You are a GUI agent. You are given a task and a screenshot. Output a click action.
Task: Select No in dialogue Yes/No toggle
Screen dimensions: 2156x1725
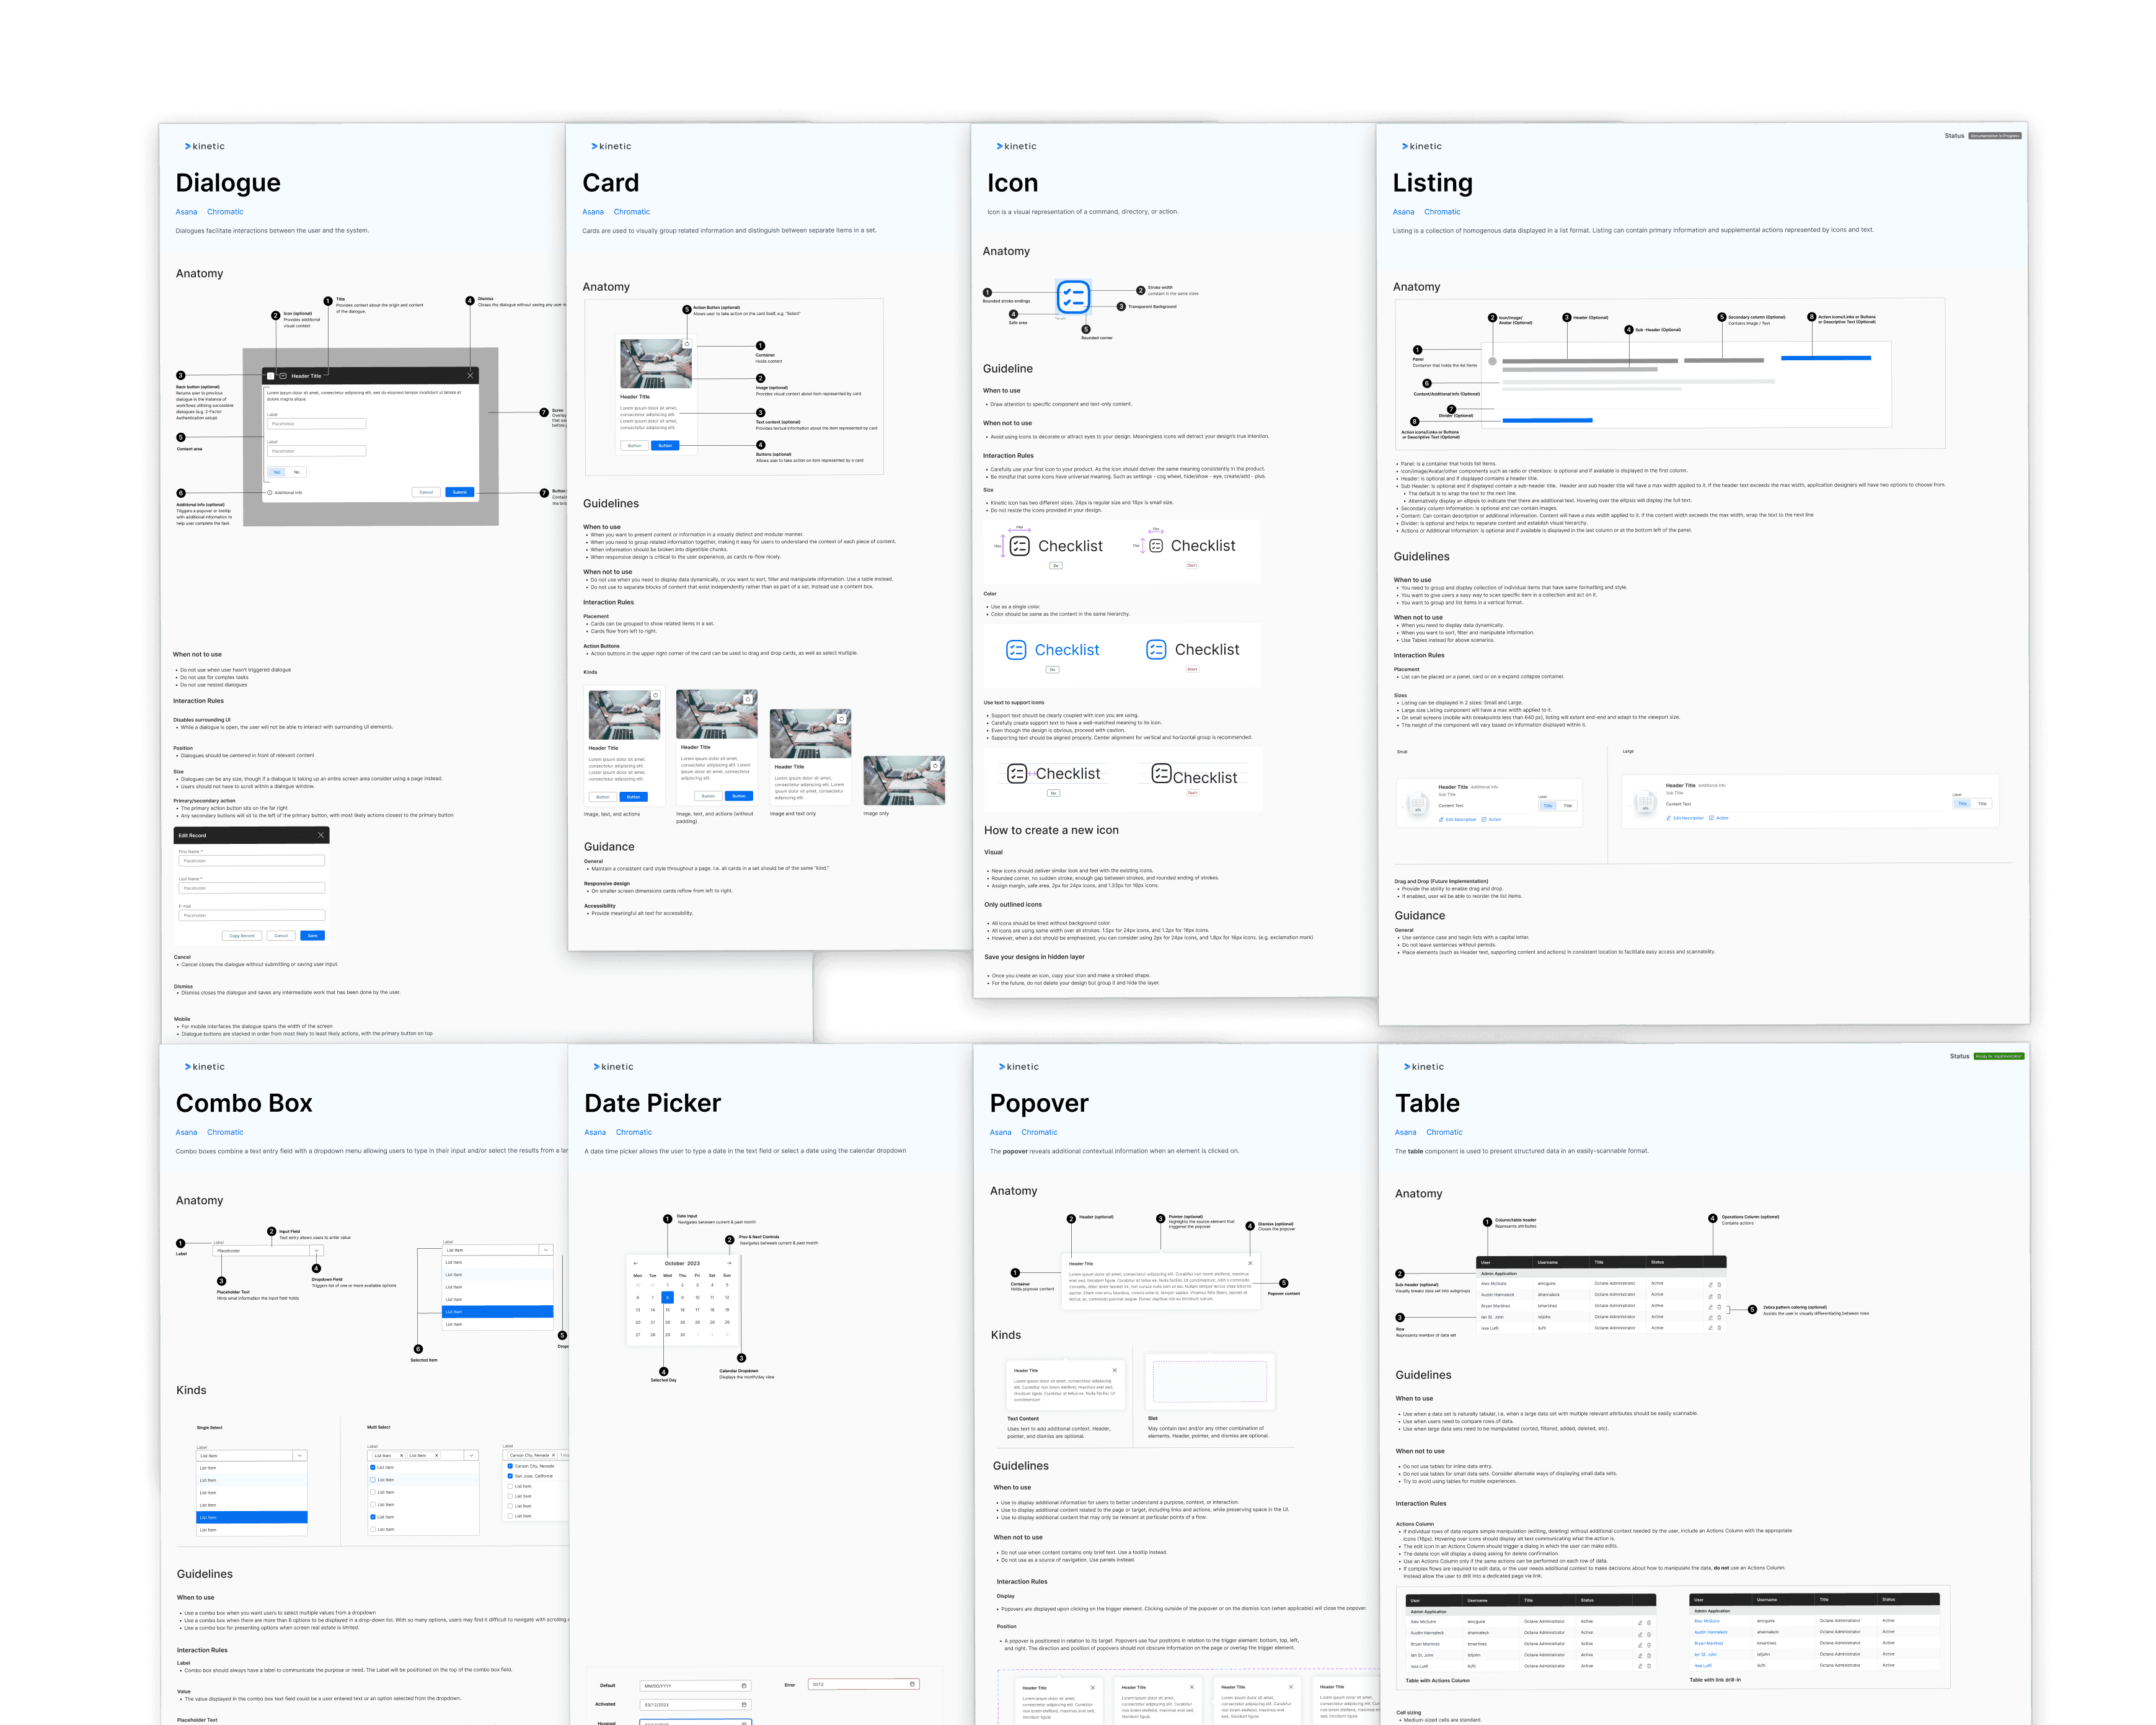click(x=296, y=472)
